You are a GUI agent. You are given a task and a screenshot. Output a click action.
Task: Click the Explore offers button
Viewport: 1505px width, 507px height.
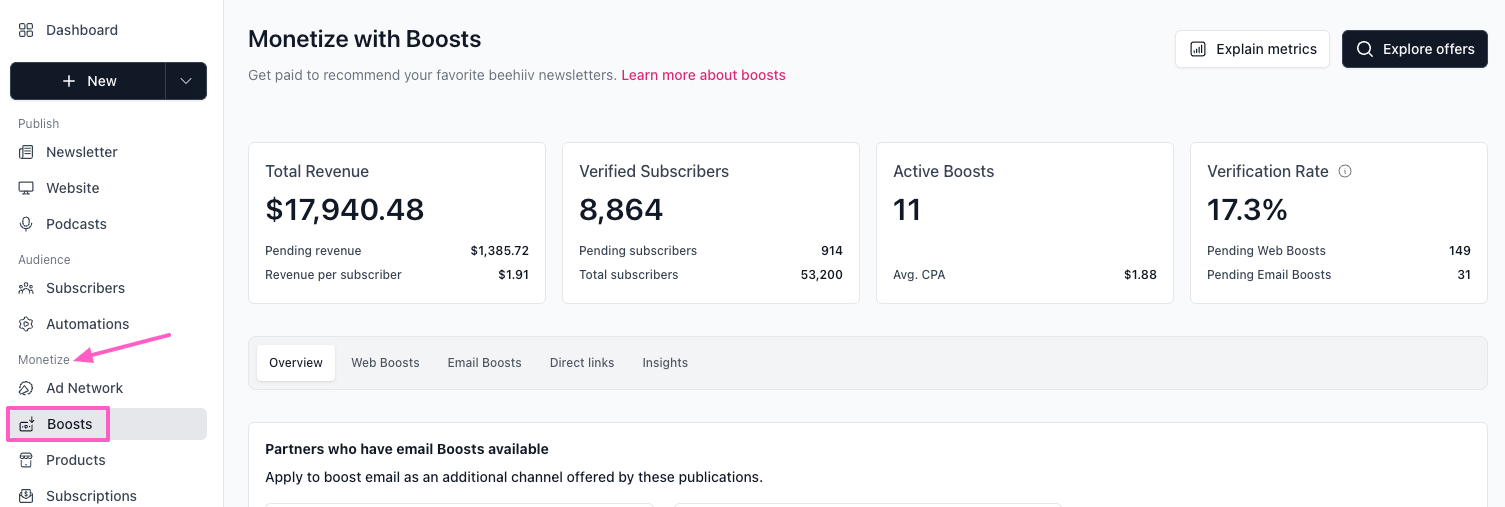click(1414, 49)
